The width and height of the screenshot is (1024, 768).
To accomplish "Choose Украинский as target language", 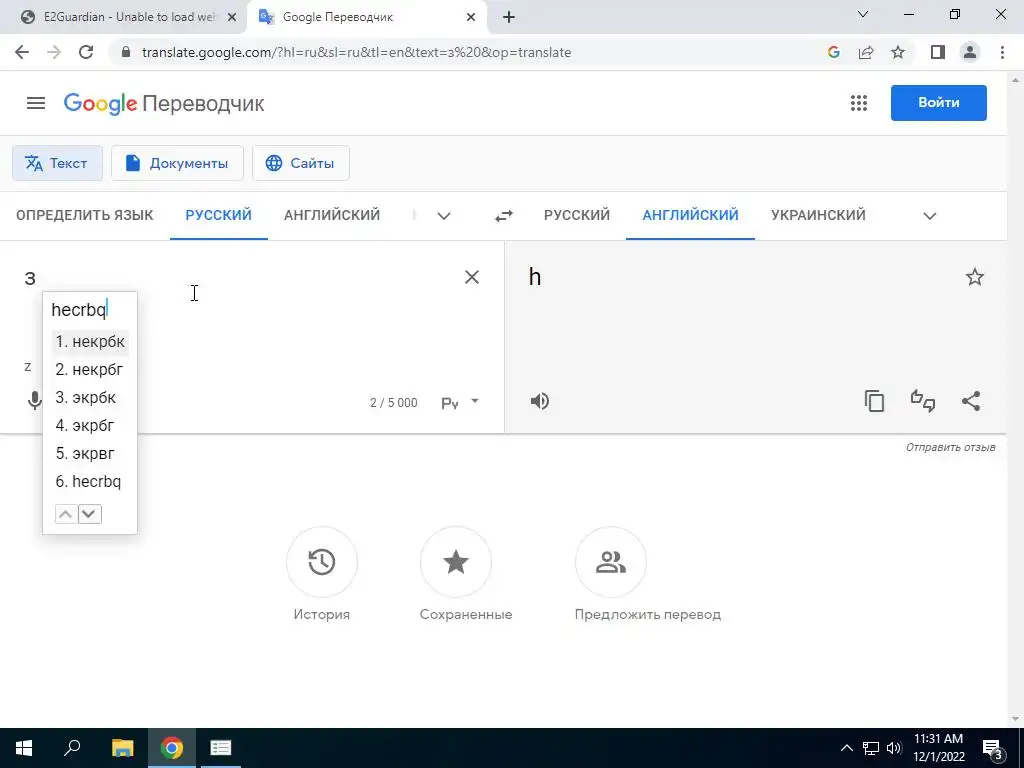I will pos(818,215).
